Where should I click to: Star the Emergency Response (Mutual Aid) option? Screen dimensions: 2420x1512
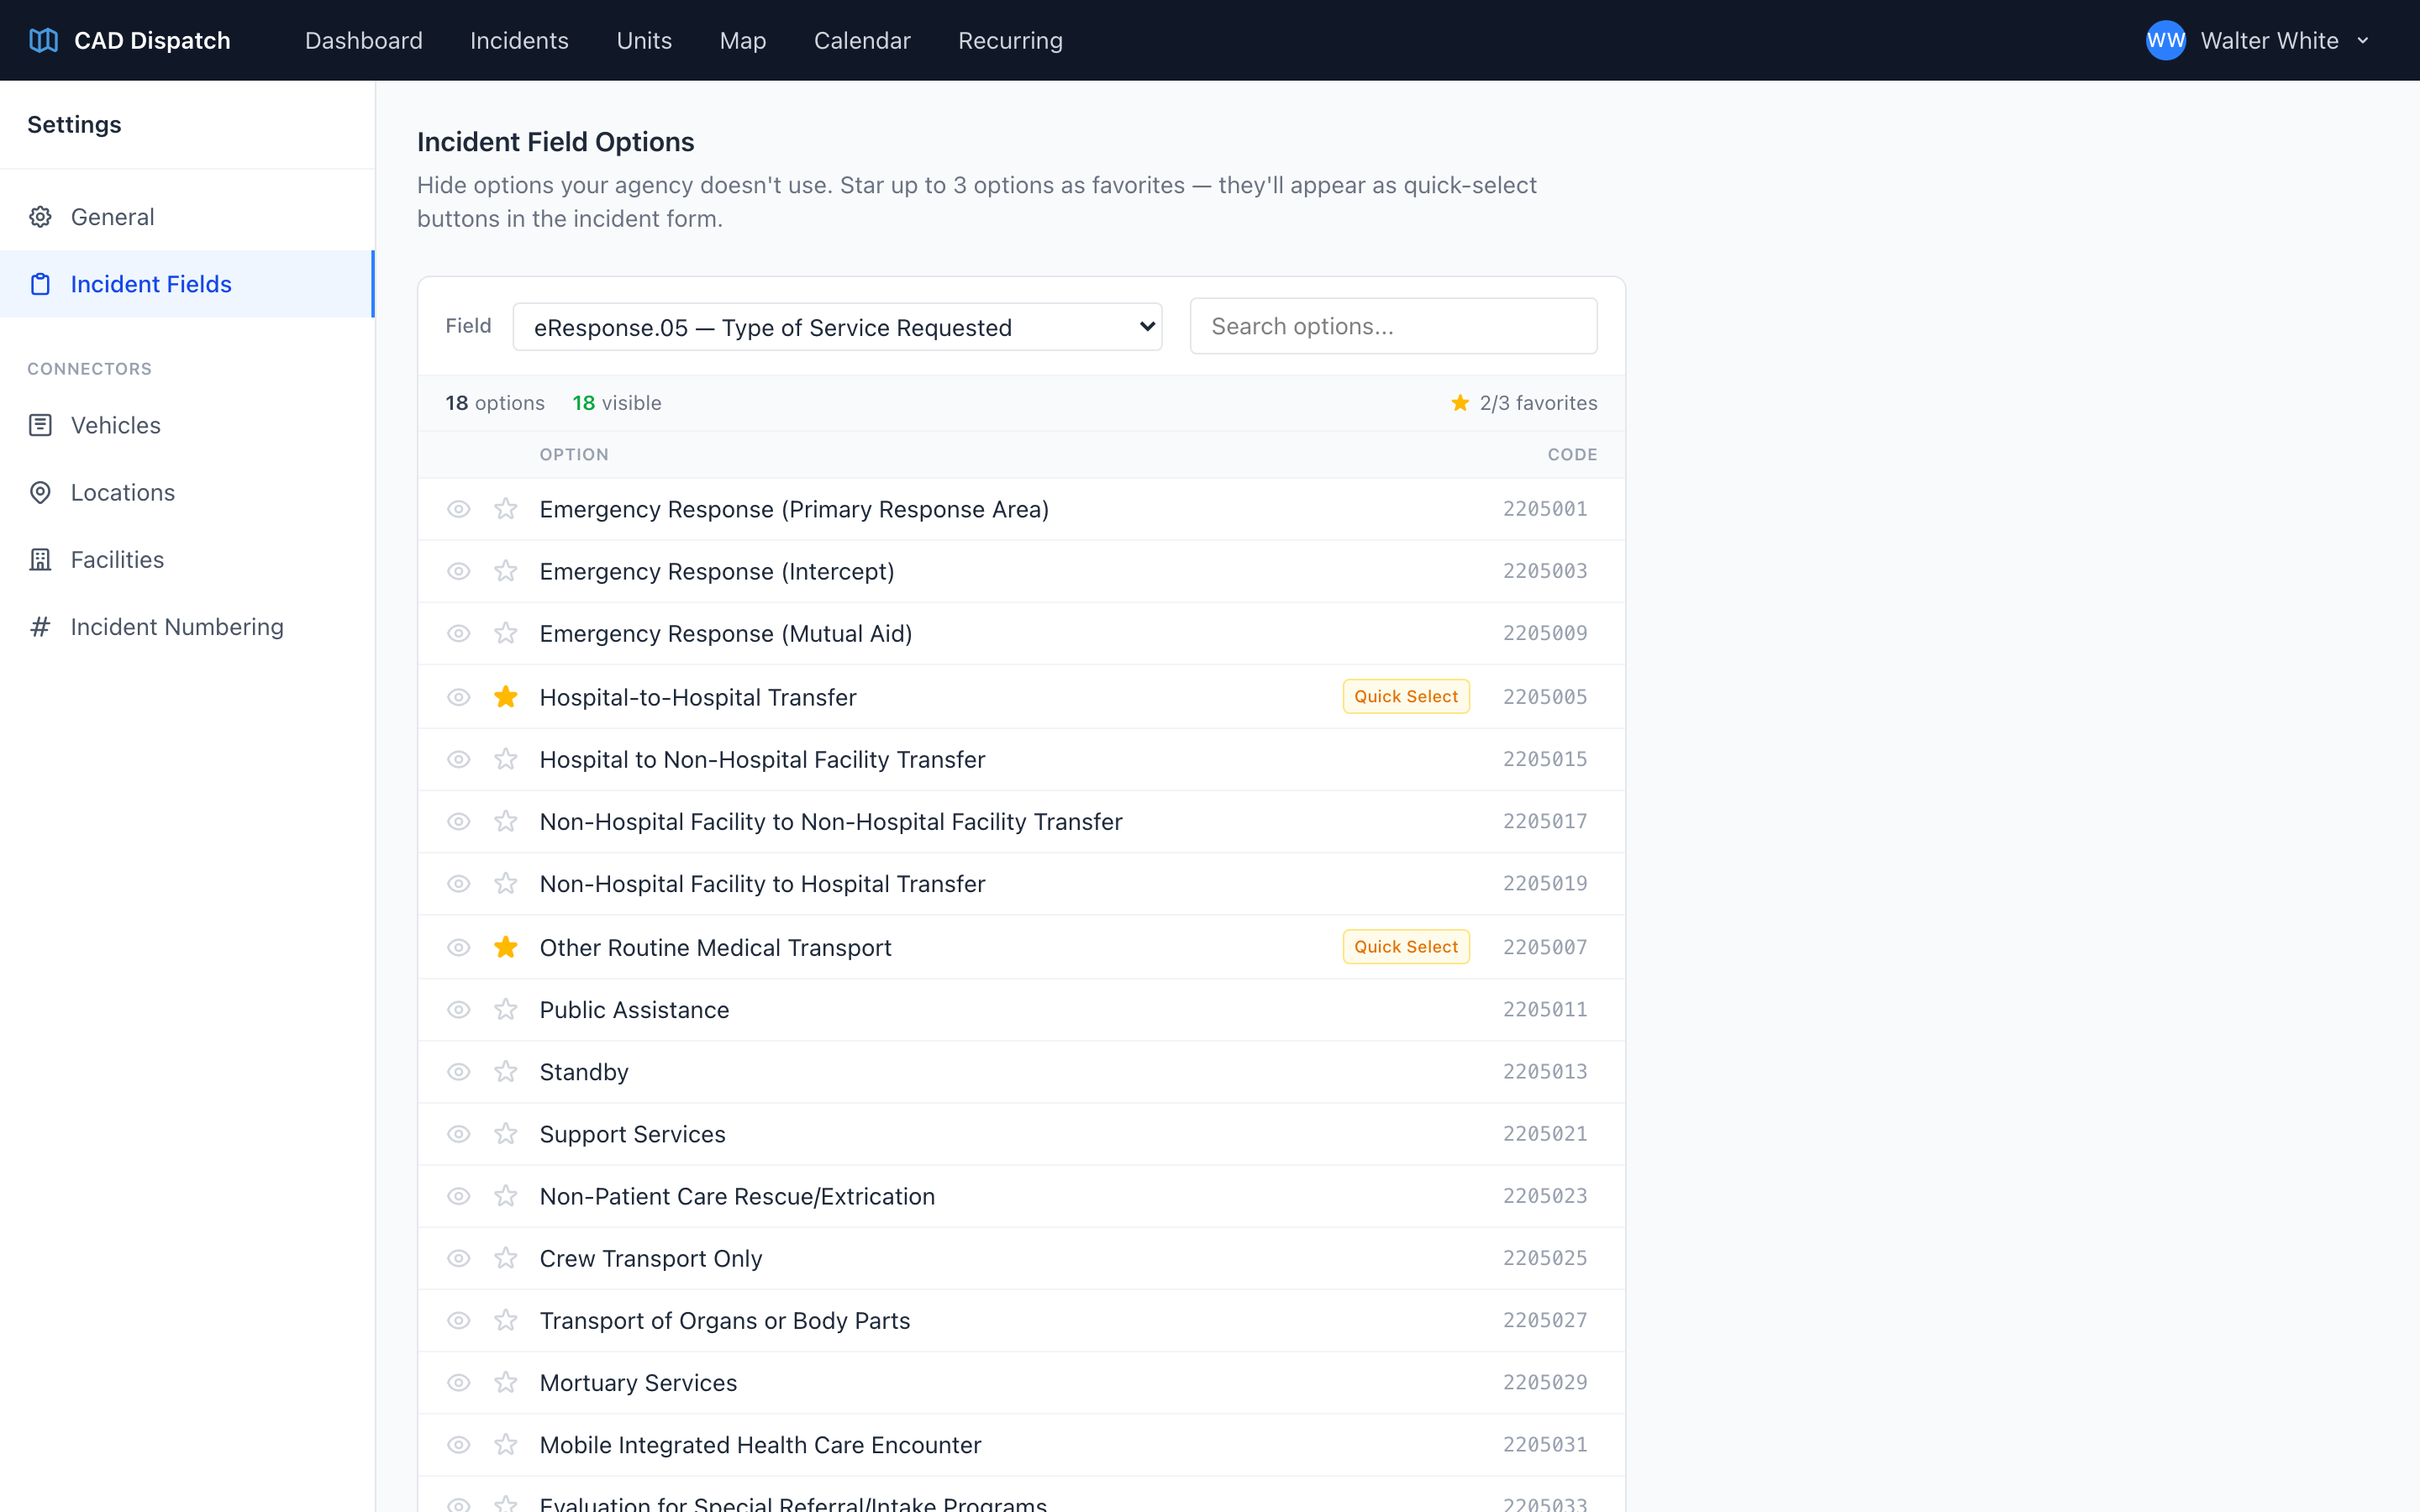point(506,633)
